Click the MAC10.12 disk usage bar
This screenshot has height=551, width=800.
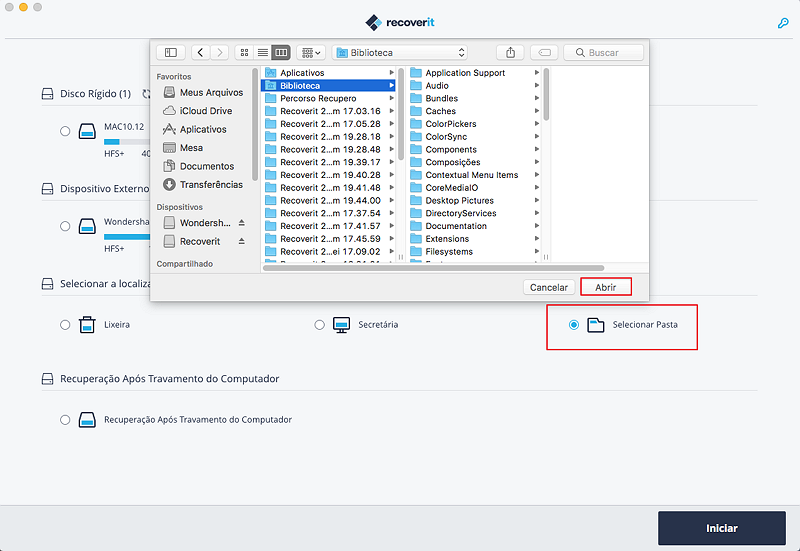(x=127, y=142)
